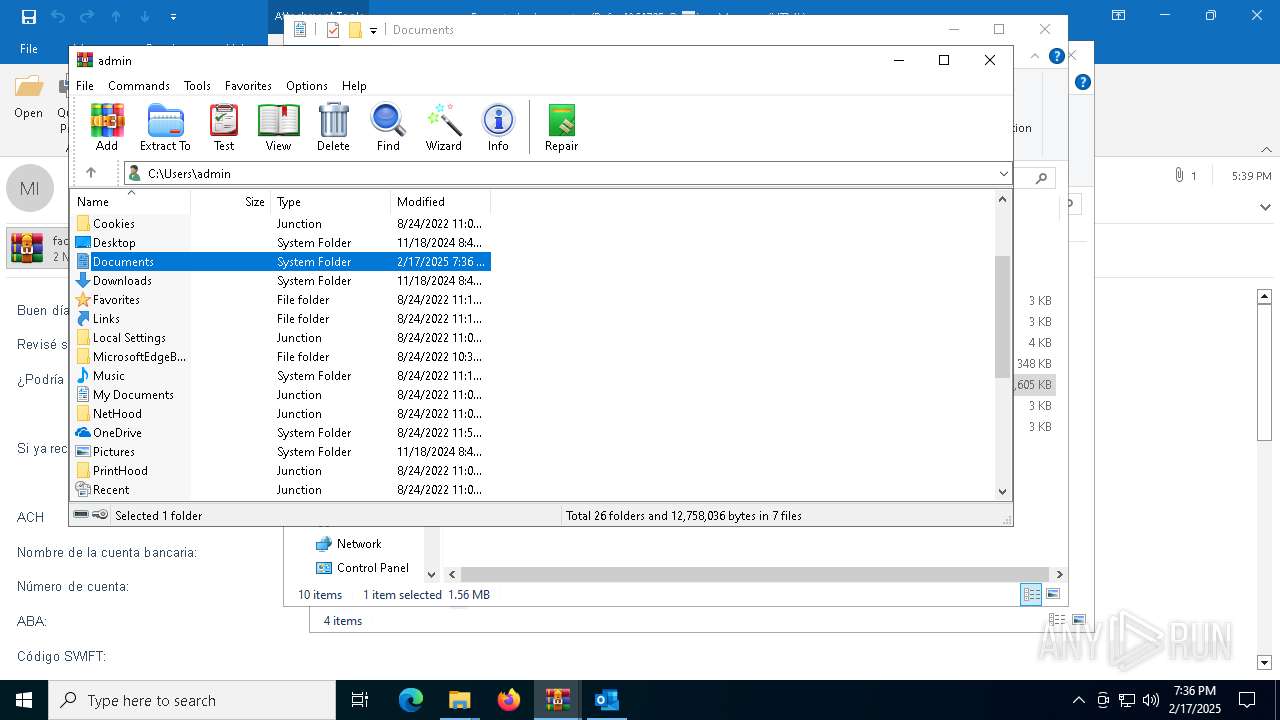The width and height of the screenshot is (1280, 720).
Task: Select the Favorites folder row
Action: [281, 300]
